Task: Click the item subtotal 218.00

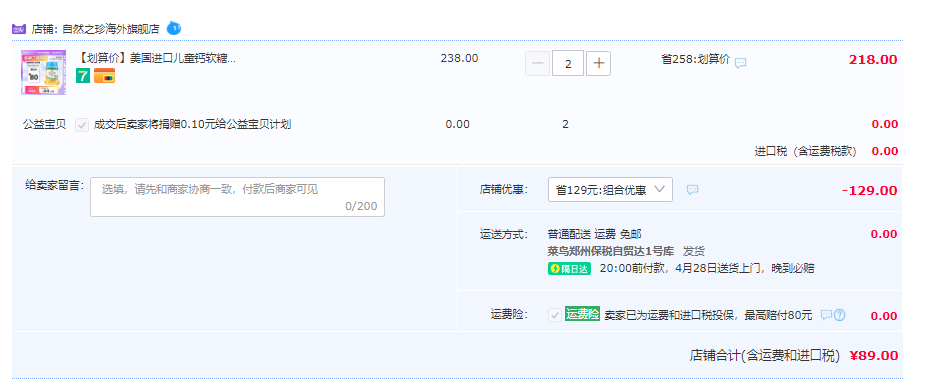Action: 873,59
